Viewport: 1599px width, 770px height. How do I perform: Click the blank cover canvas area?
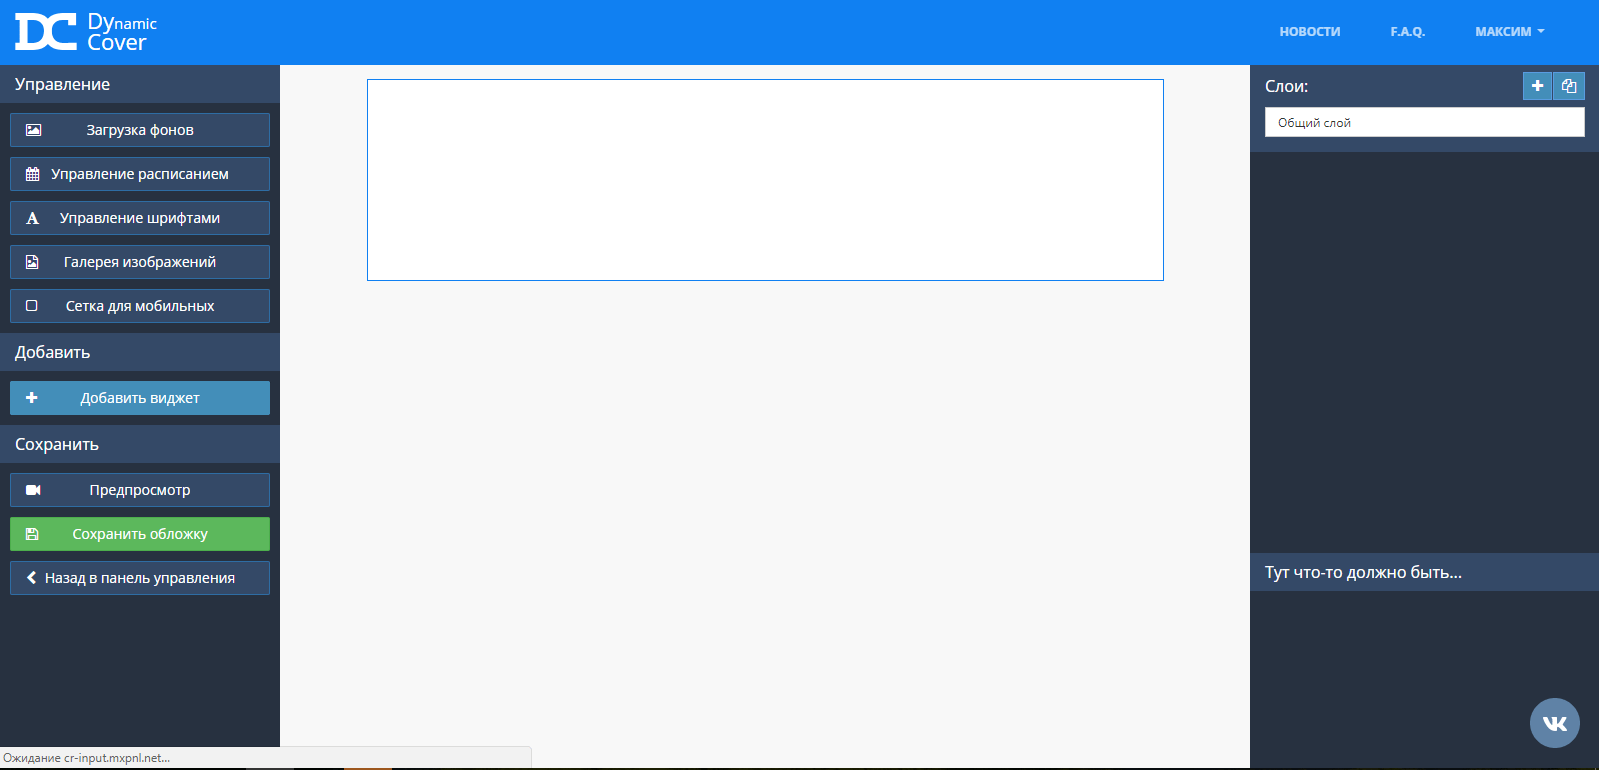point(765,180)
